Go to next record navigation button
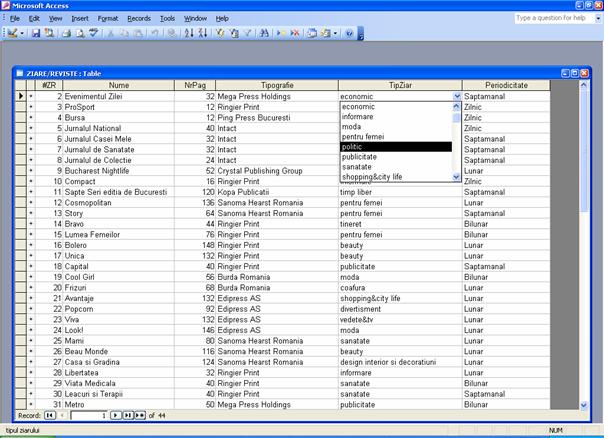Viewport: 604px width, 438px height. pyautogui.click(x=115, y=414)
